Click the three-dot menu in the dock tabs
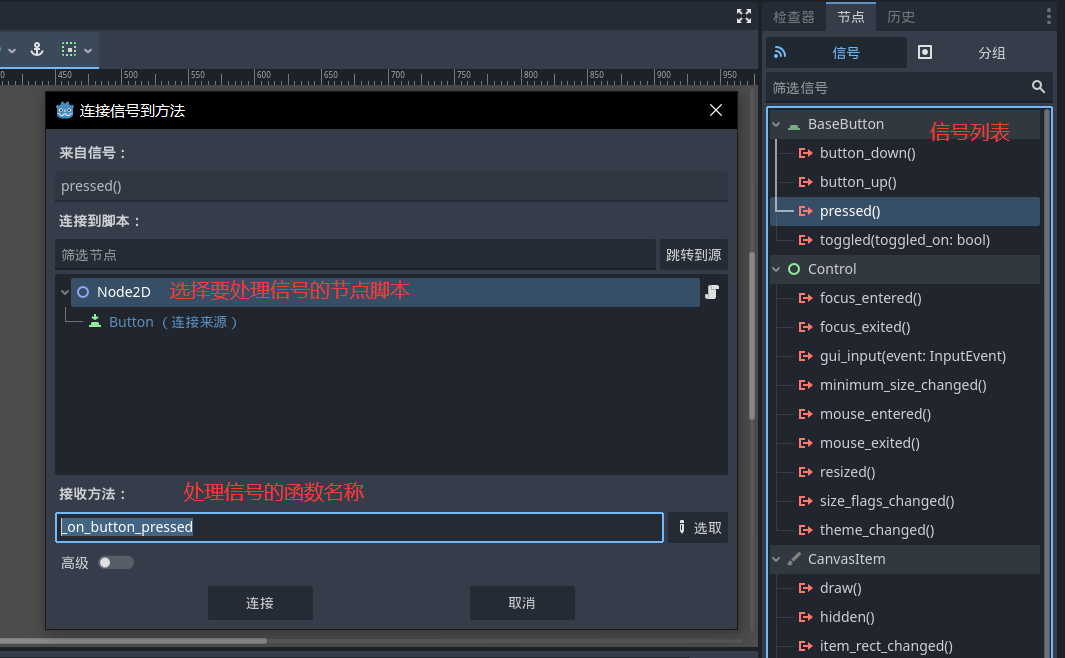This screenshot has height=658, width=1065. [1048, 16]
